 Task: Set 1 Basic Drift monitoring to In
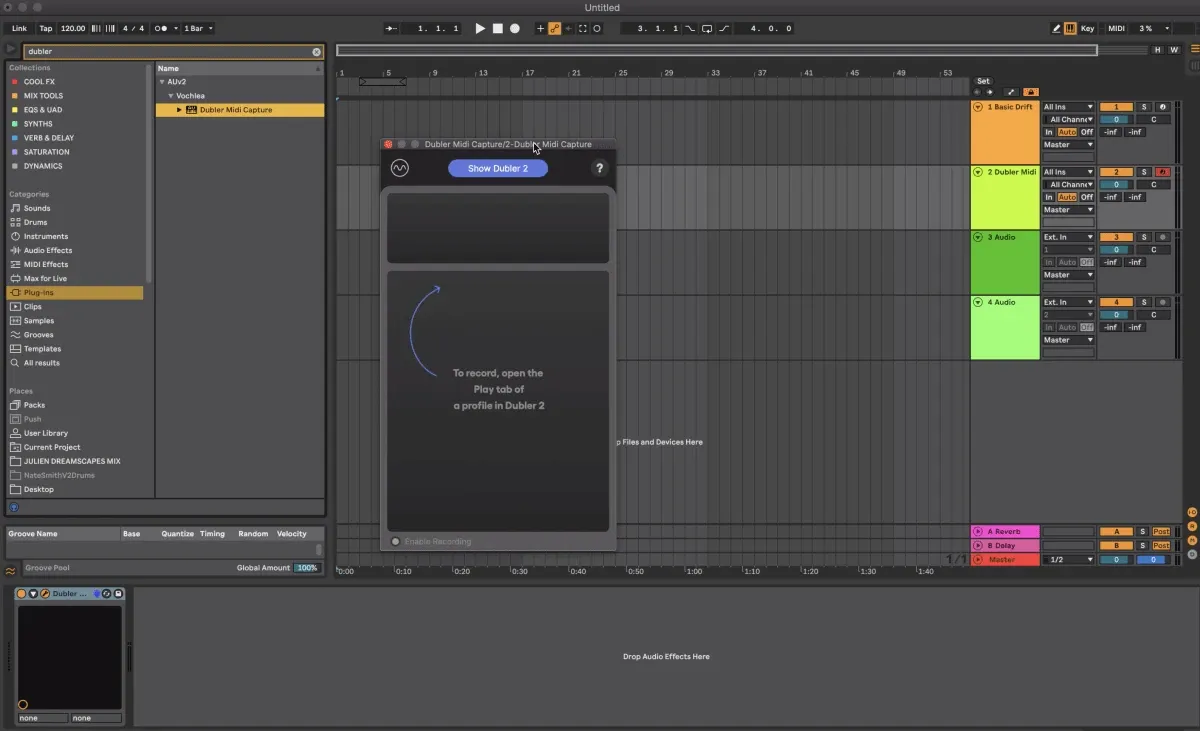1049,132
